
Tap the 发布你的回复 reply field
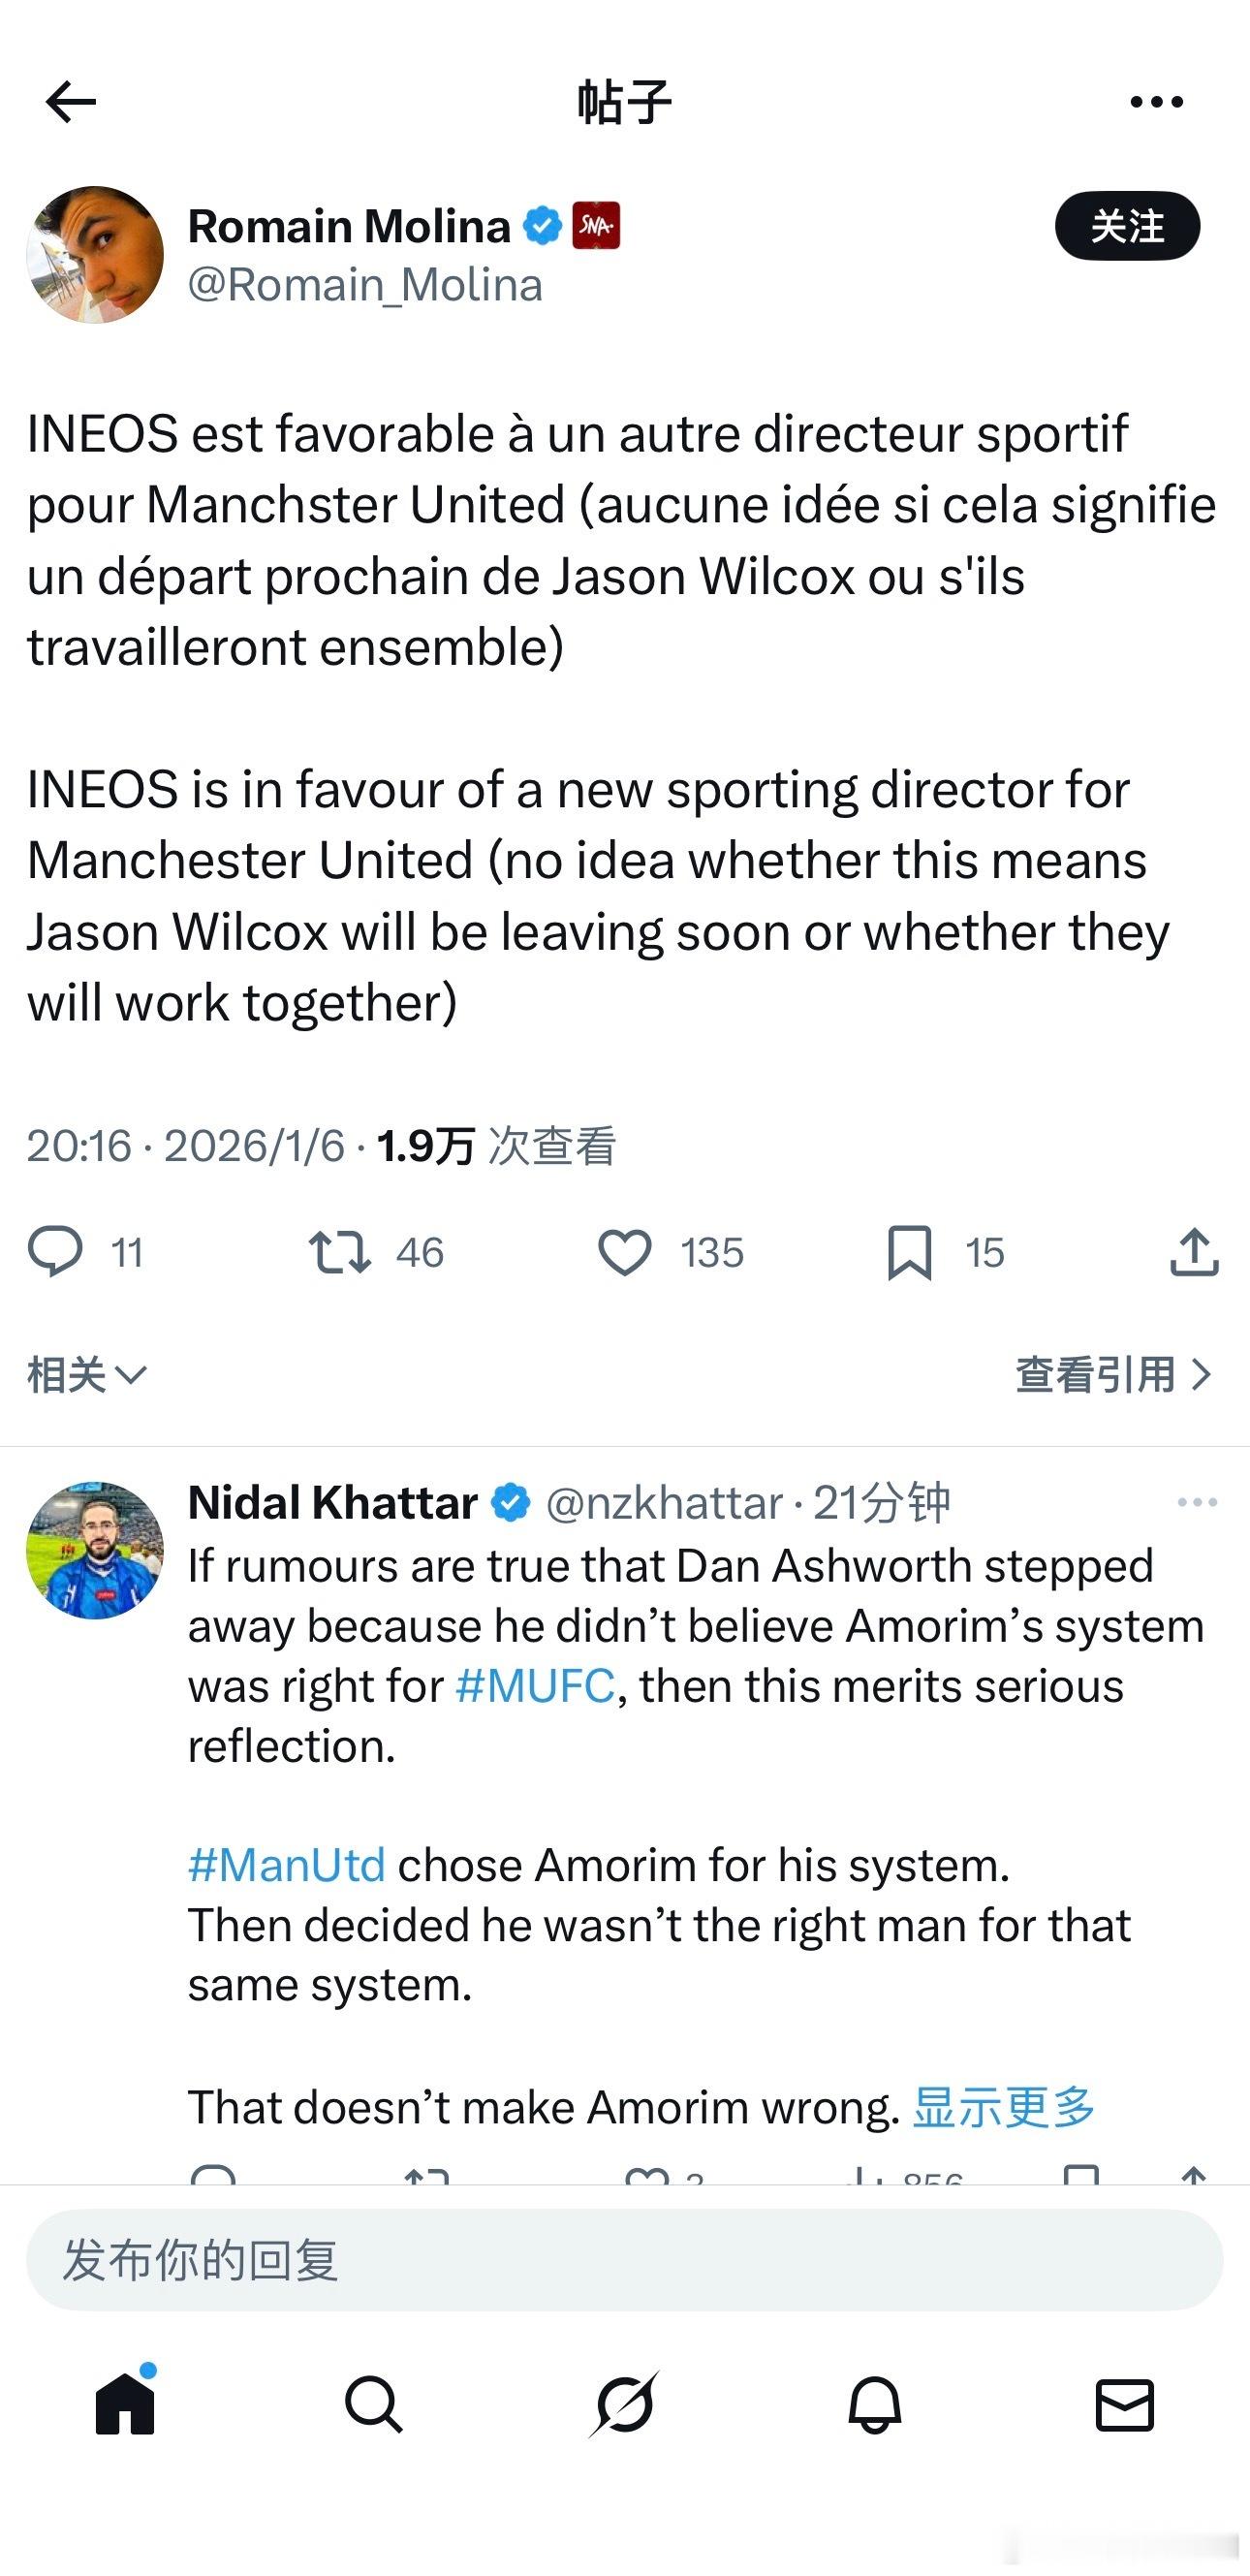point(625,2261)
